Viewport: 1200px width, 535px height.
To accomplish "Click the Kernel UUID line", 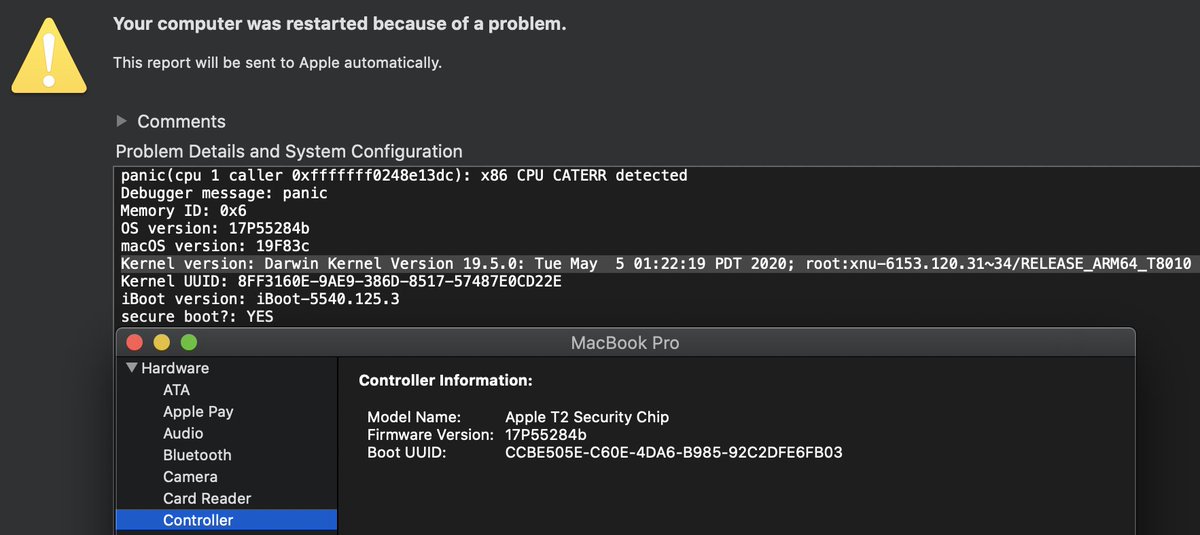I will tap(341, 281).
